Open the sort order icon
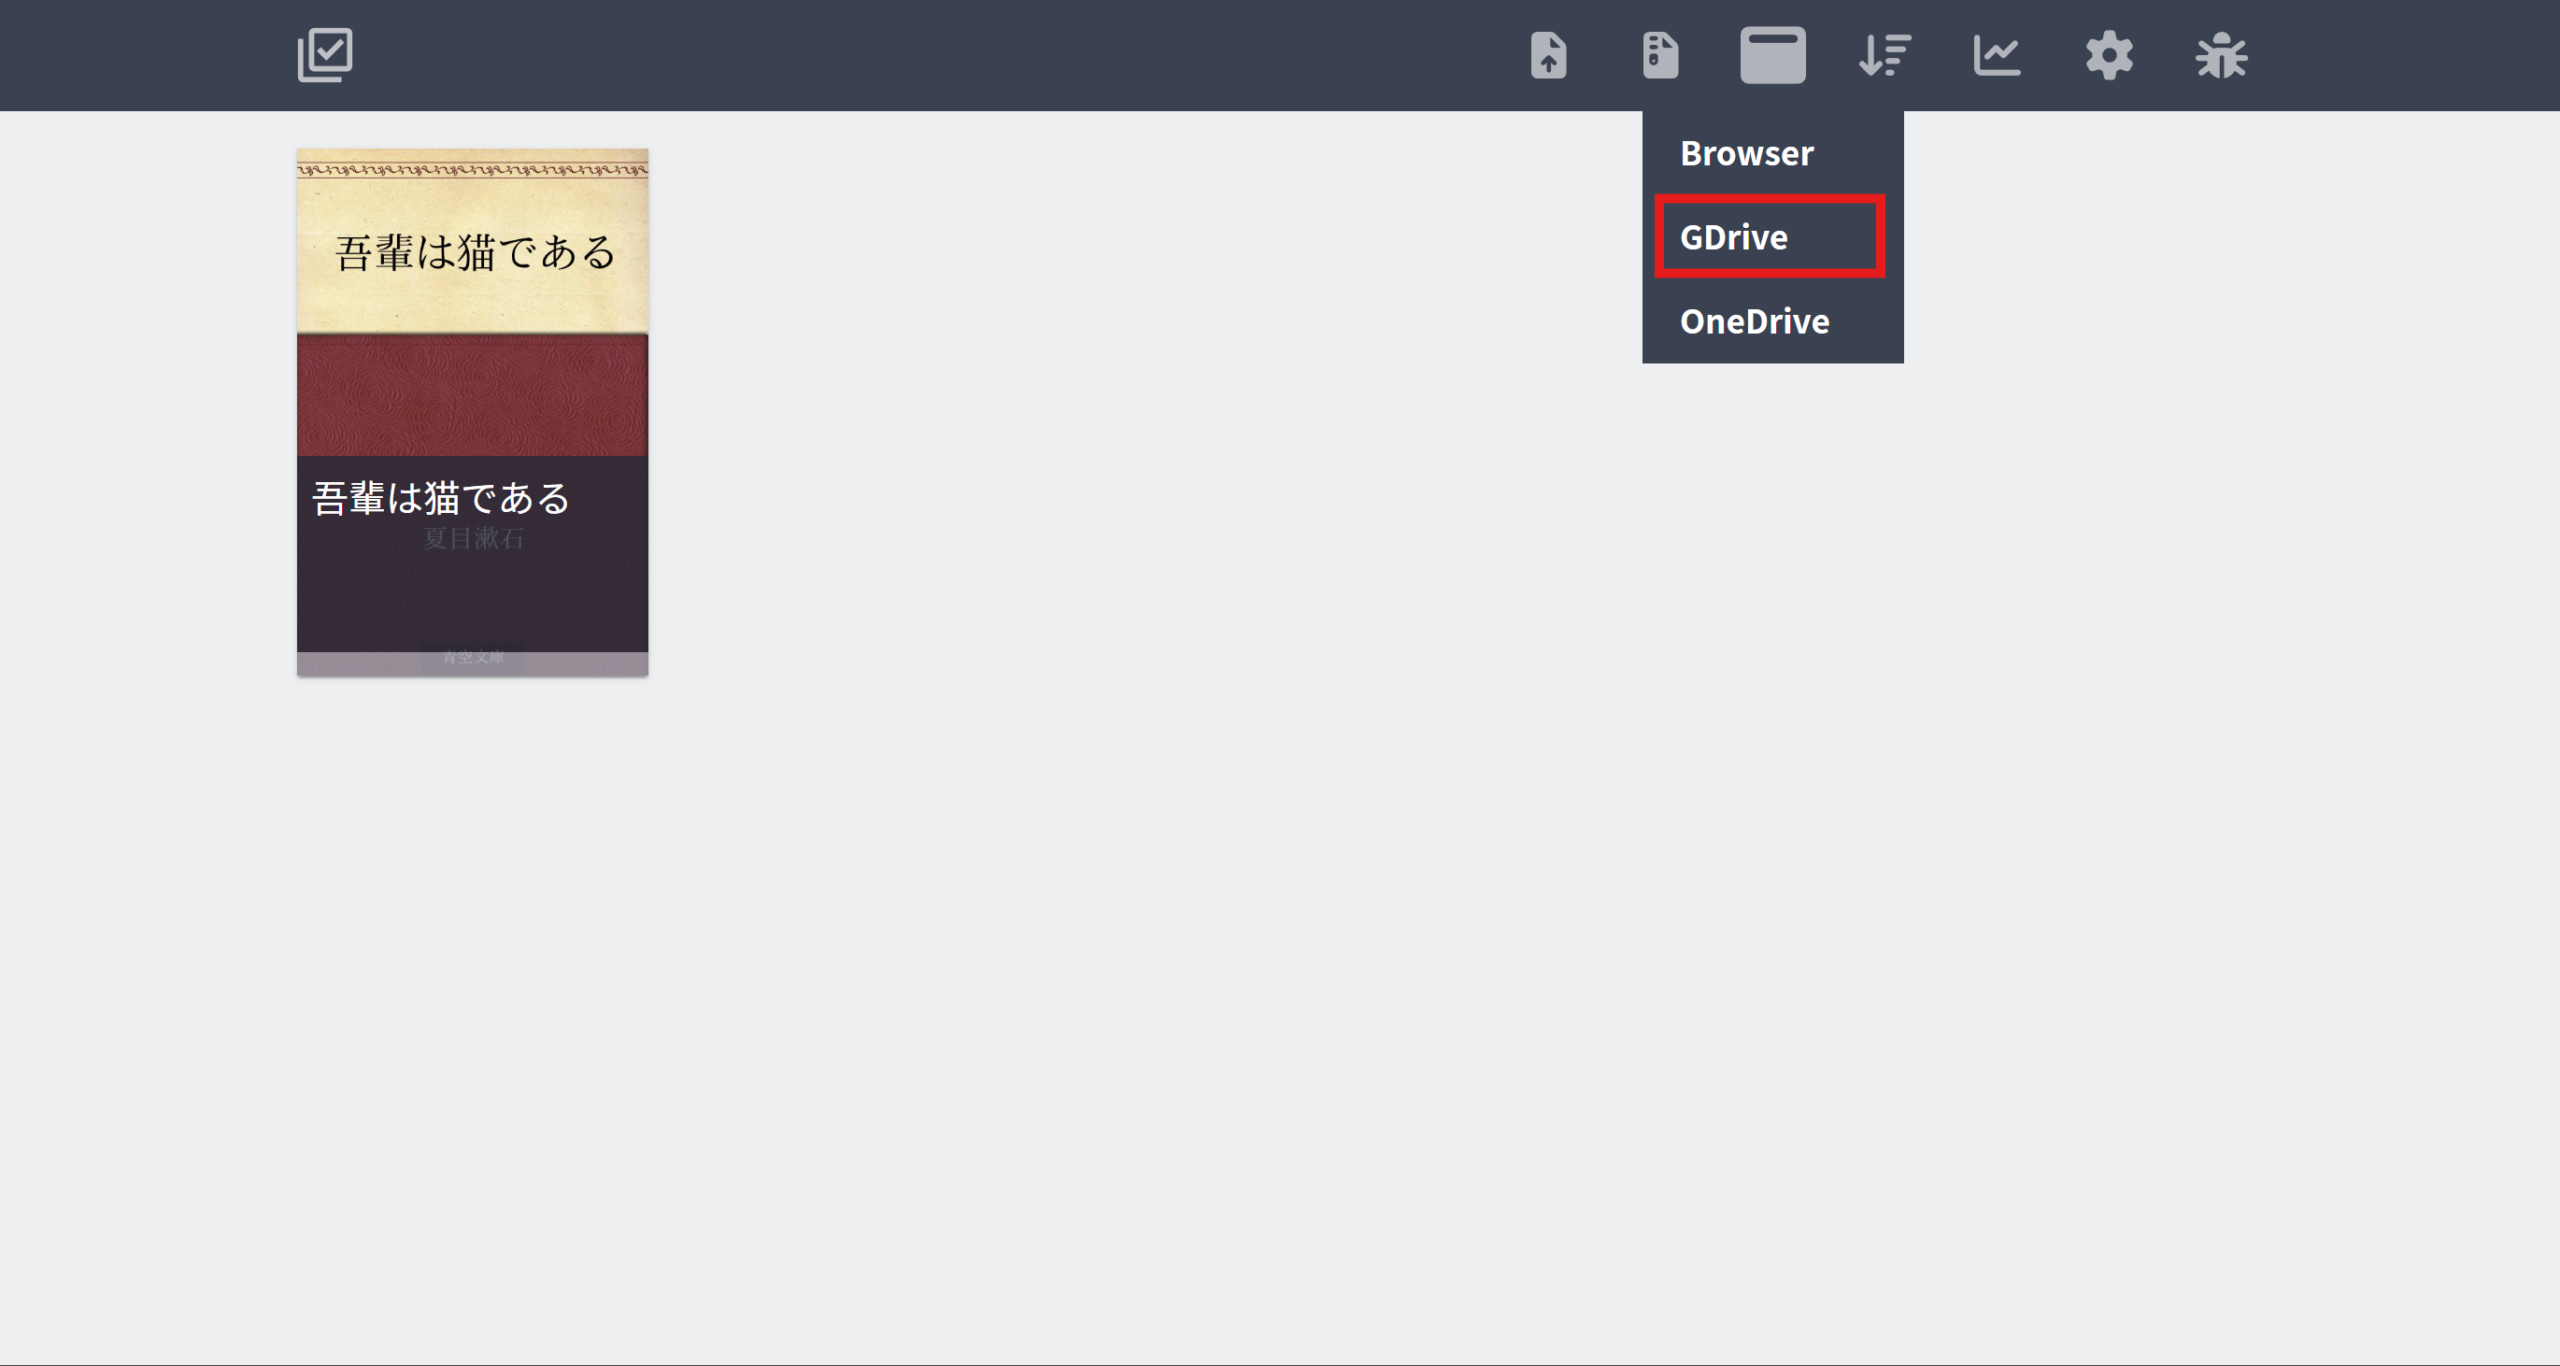Viewport: 2560px width, 1366px height. [1885, 55]
